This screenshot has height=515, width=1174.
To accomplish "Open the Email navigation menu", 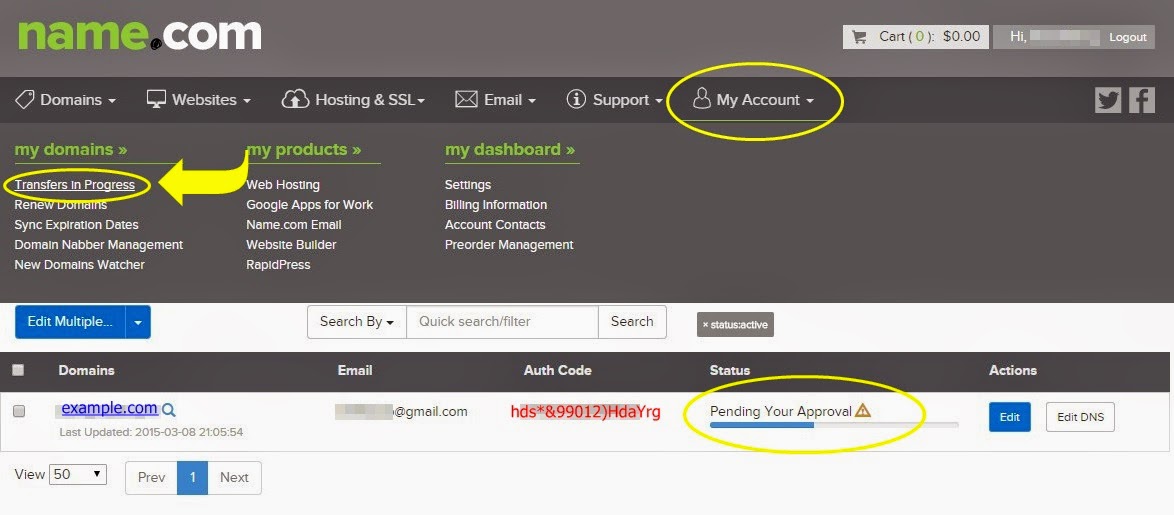I will 496,100.
